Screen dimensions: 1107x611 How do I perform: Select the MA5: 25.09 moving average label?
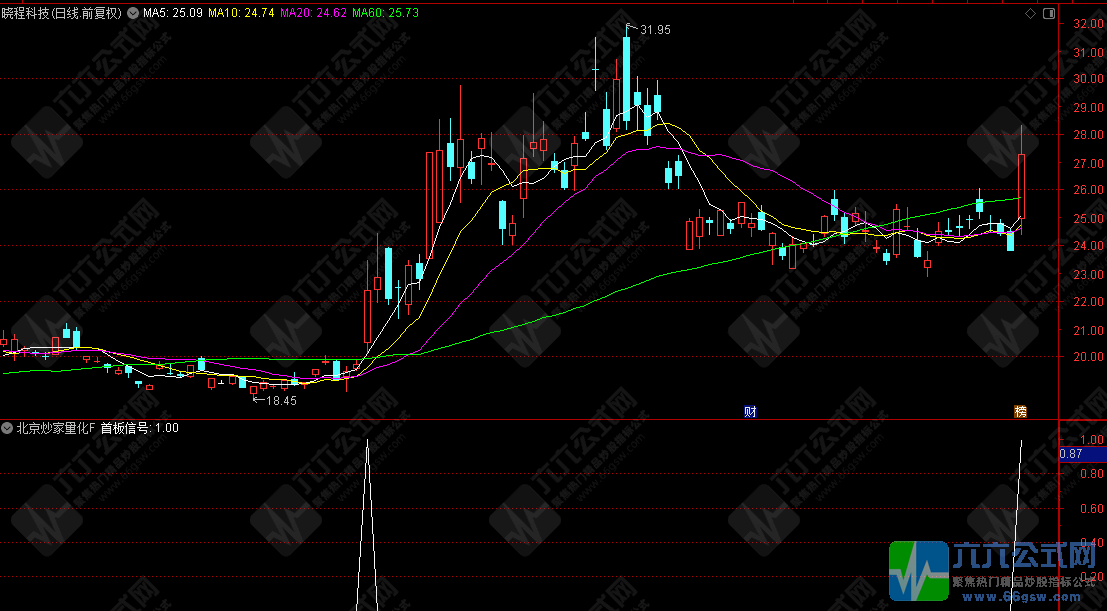click(x=172, y=14)
